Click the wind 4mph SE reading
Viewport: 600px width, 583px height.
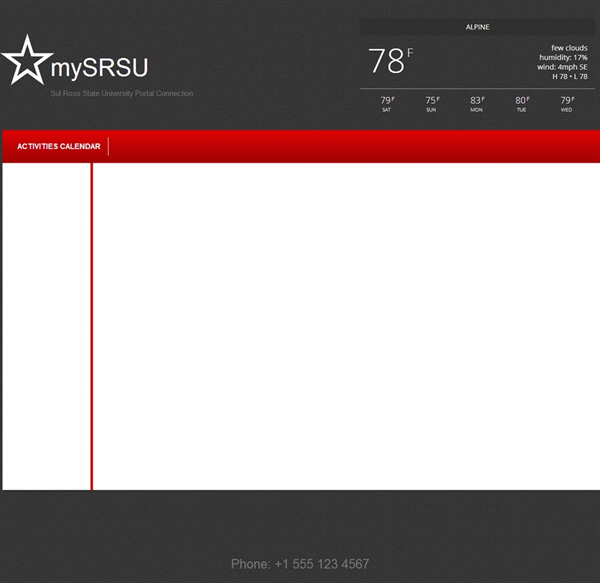562,67
